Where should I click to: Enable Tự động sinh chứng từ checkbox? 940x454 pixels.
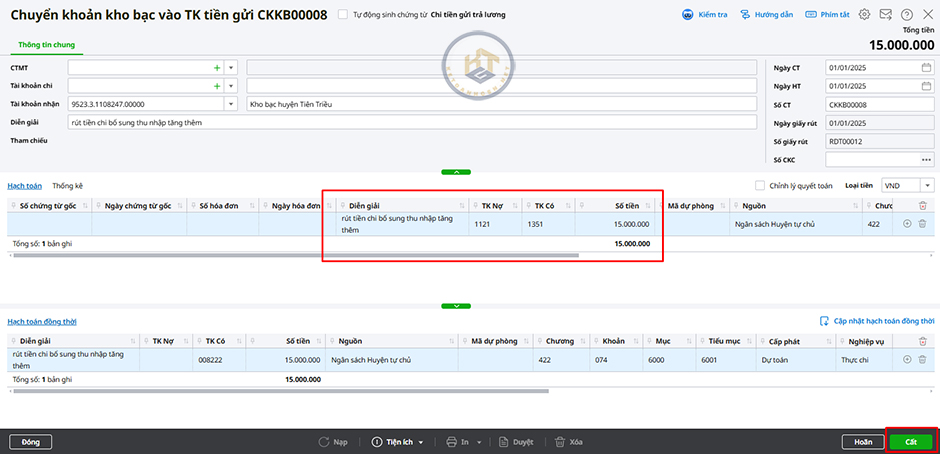coord(343,15)
